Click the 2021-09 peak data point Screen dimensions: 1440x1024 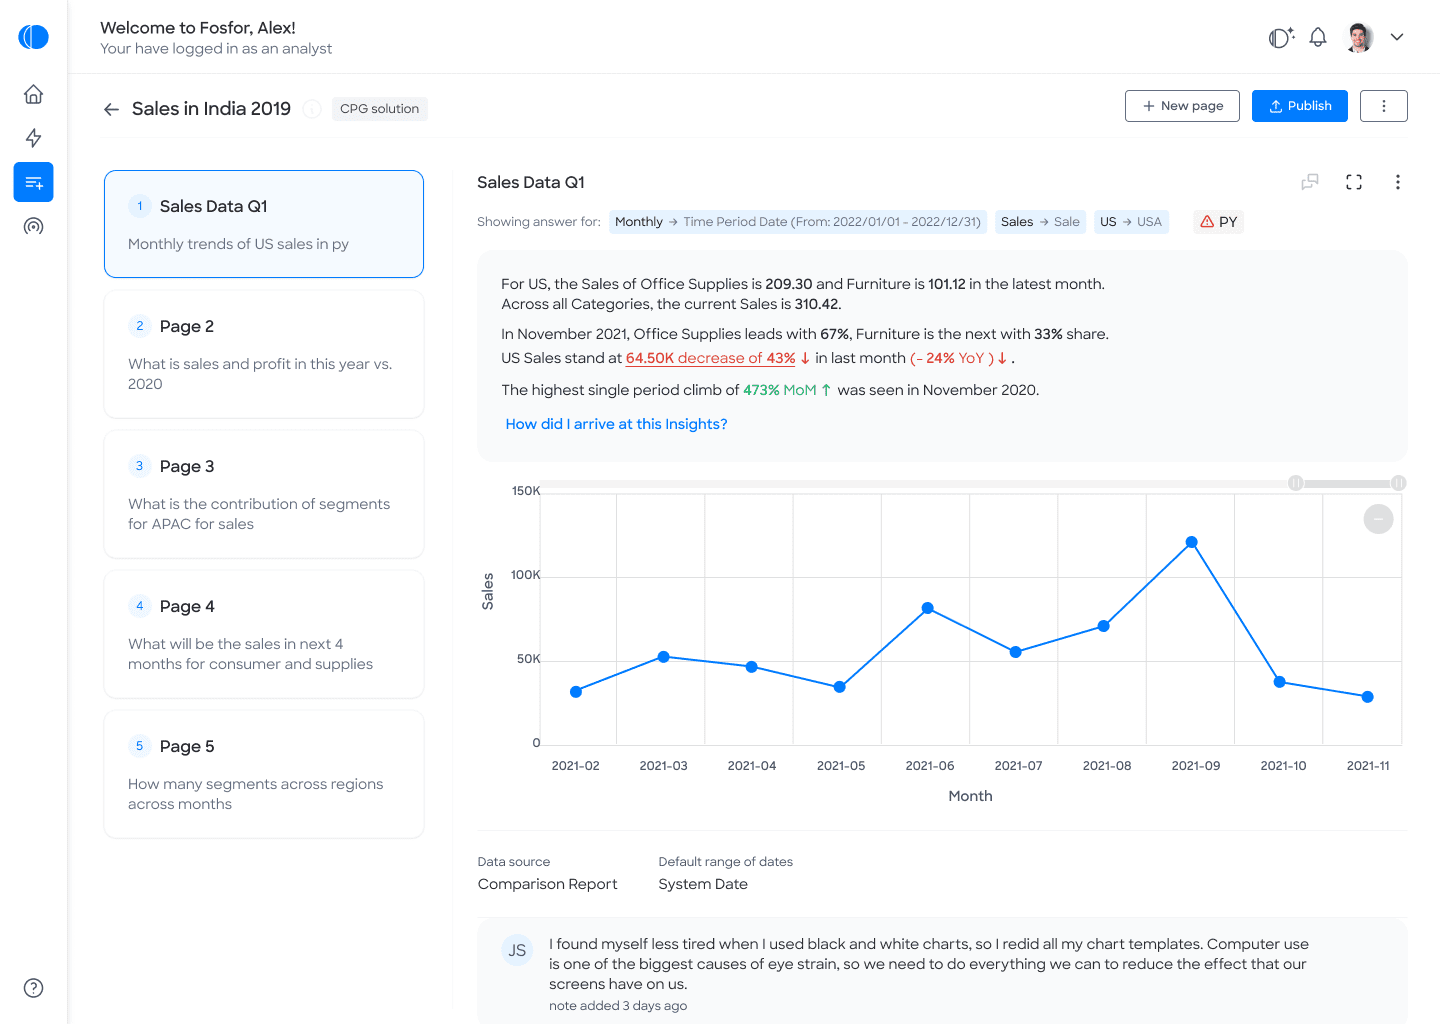[x=1191, y=542]
